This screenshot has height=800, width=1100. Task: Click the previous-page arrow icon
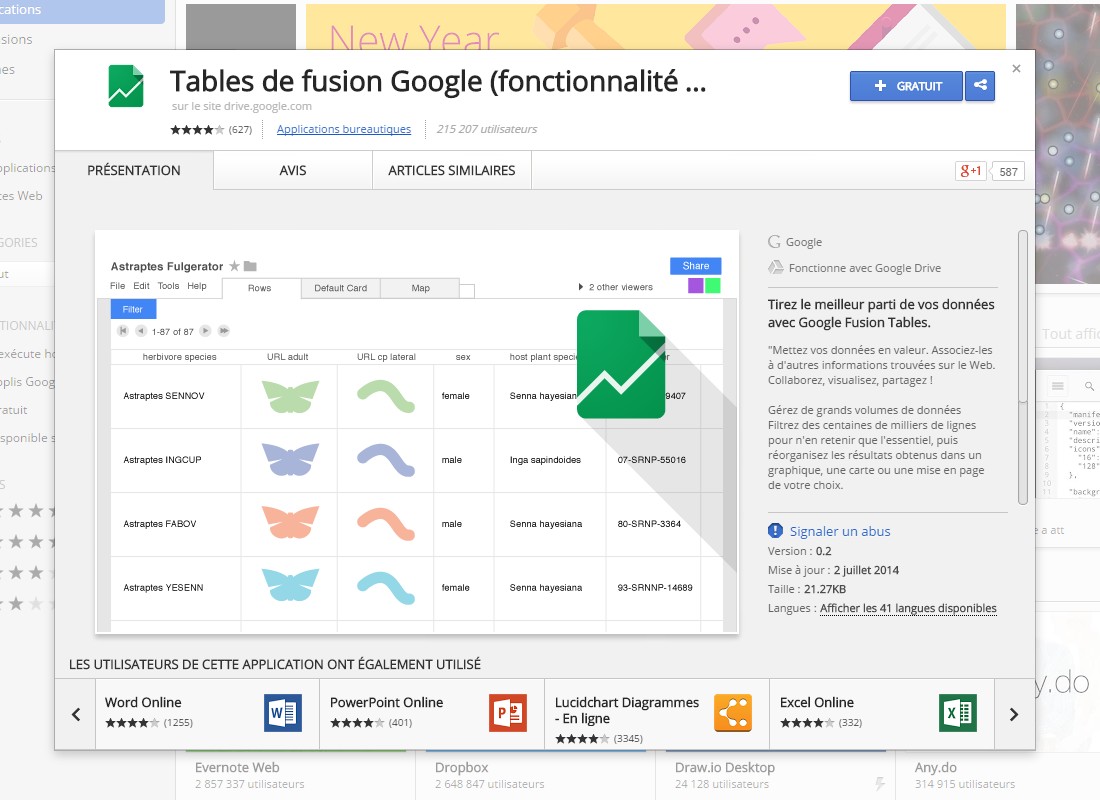point(140,331)
